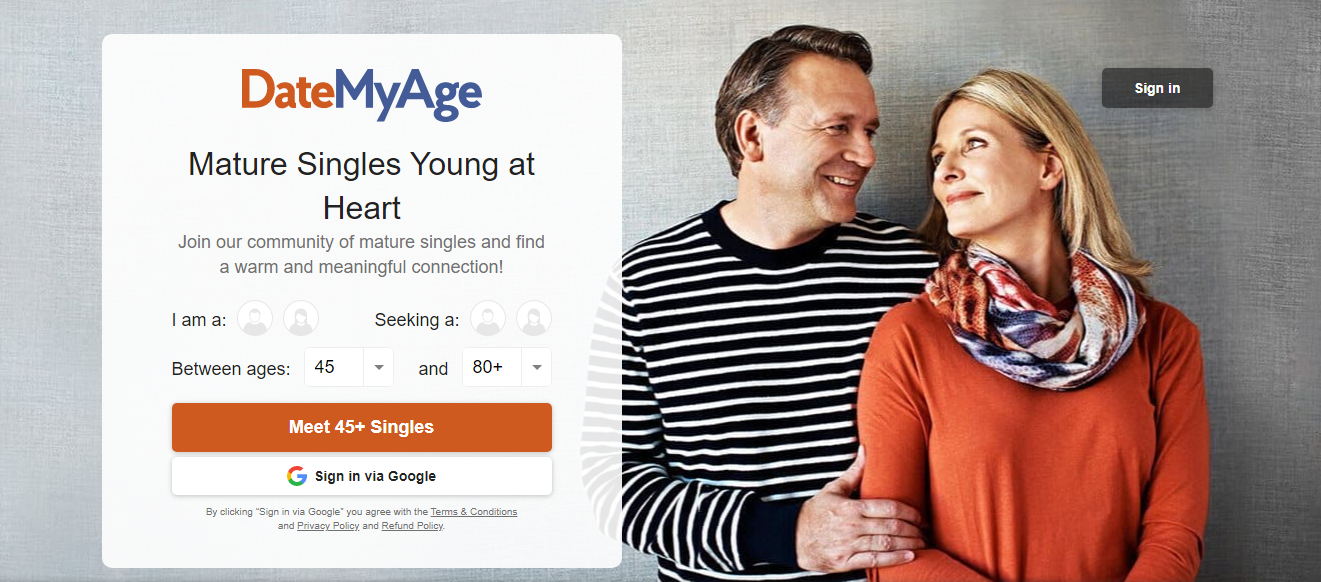
Task: Select the female avatar for "I am a"
Action: click(301, 318)
